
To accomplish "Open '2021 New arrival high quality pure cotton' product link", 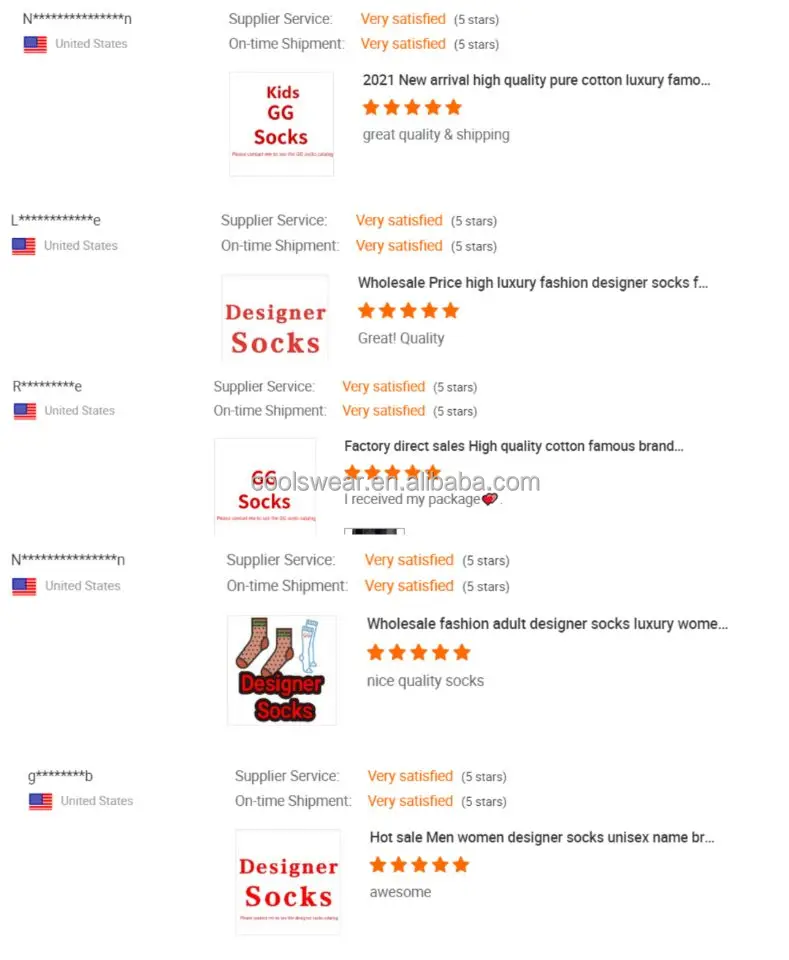I will (536, 80).
